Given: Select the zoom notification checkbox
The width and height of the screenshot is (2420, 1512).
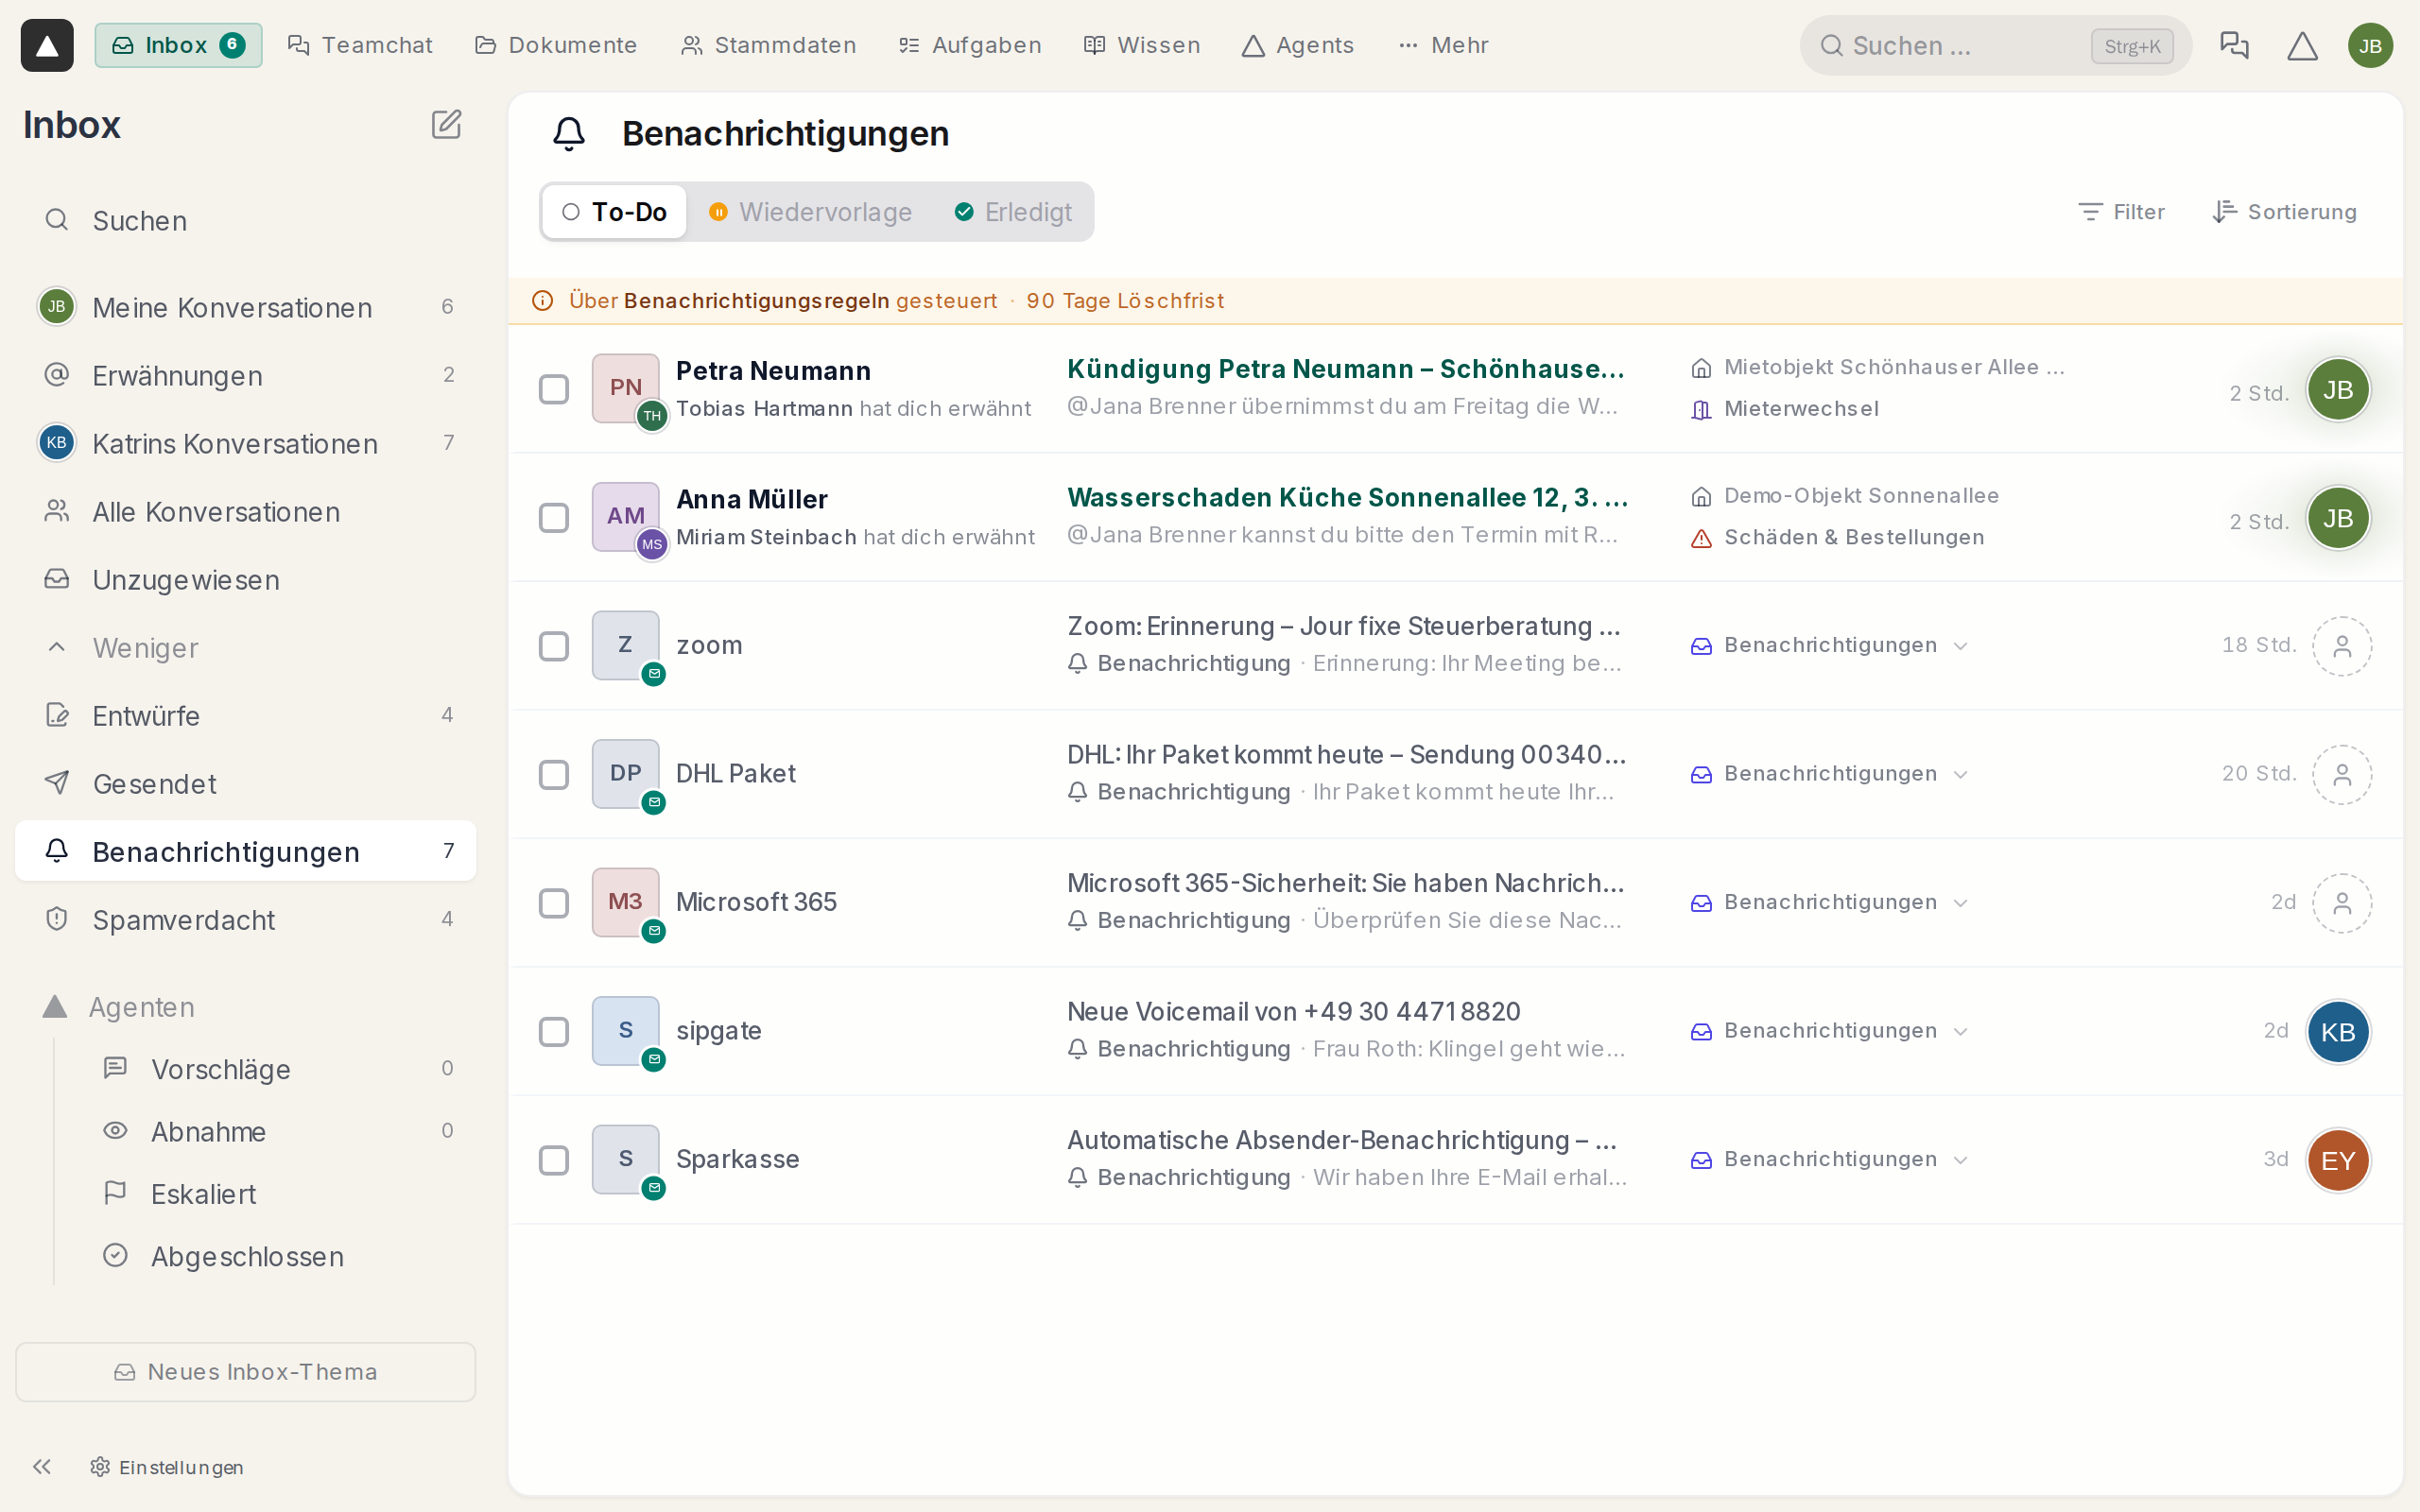Looking at the screenshot, I should coord(553,646).
